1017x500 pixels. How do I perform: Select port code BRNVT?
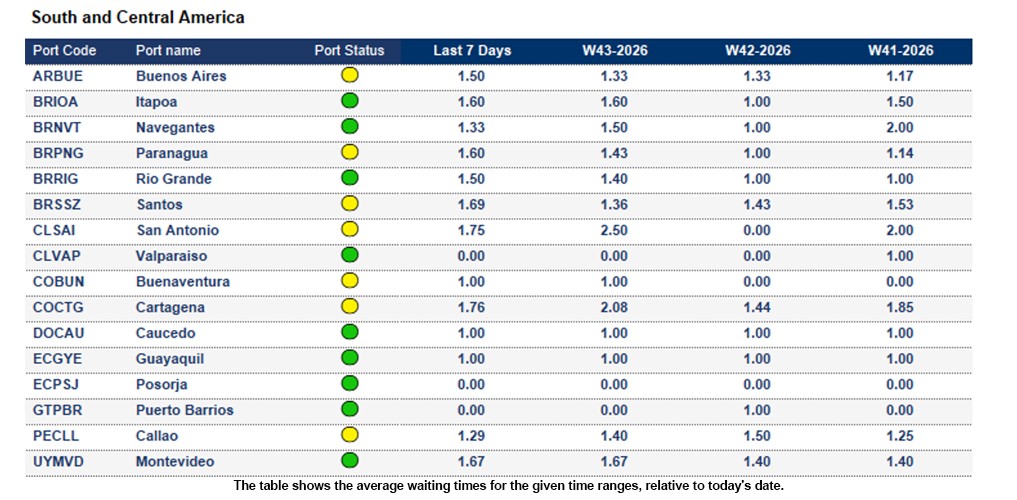point(57,127)
